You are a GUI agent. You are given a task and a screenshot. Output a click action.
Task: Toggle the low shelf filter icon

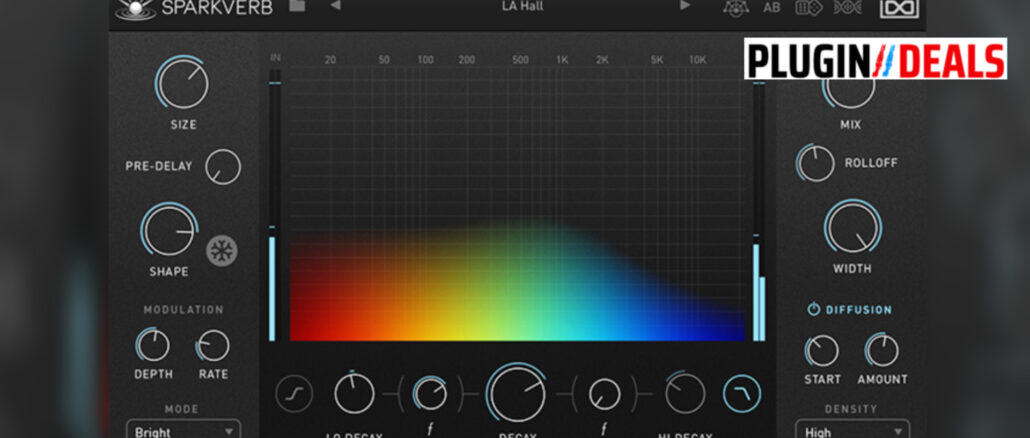point(294,394)
